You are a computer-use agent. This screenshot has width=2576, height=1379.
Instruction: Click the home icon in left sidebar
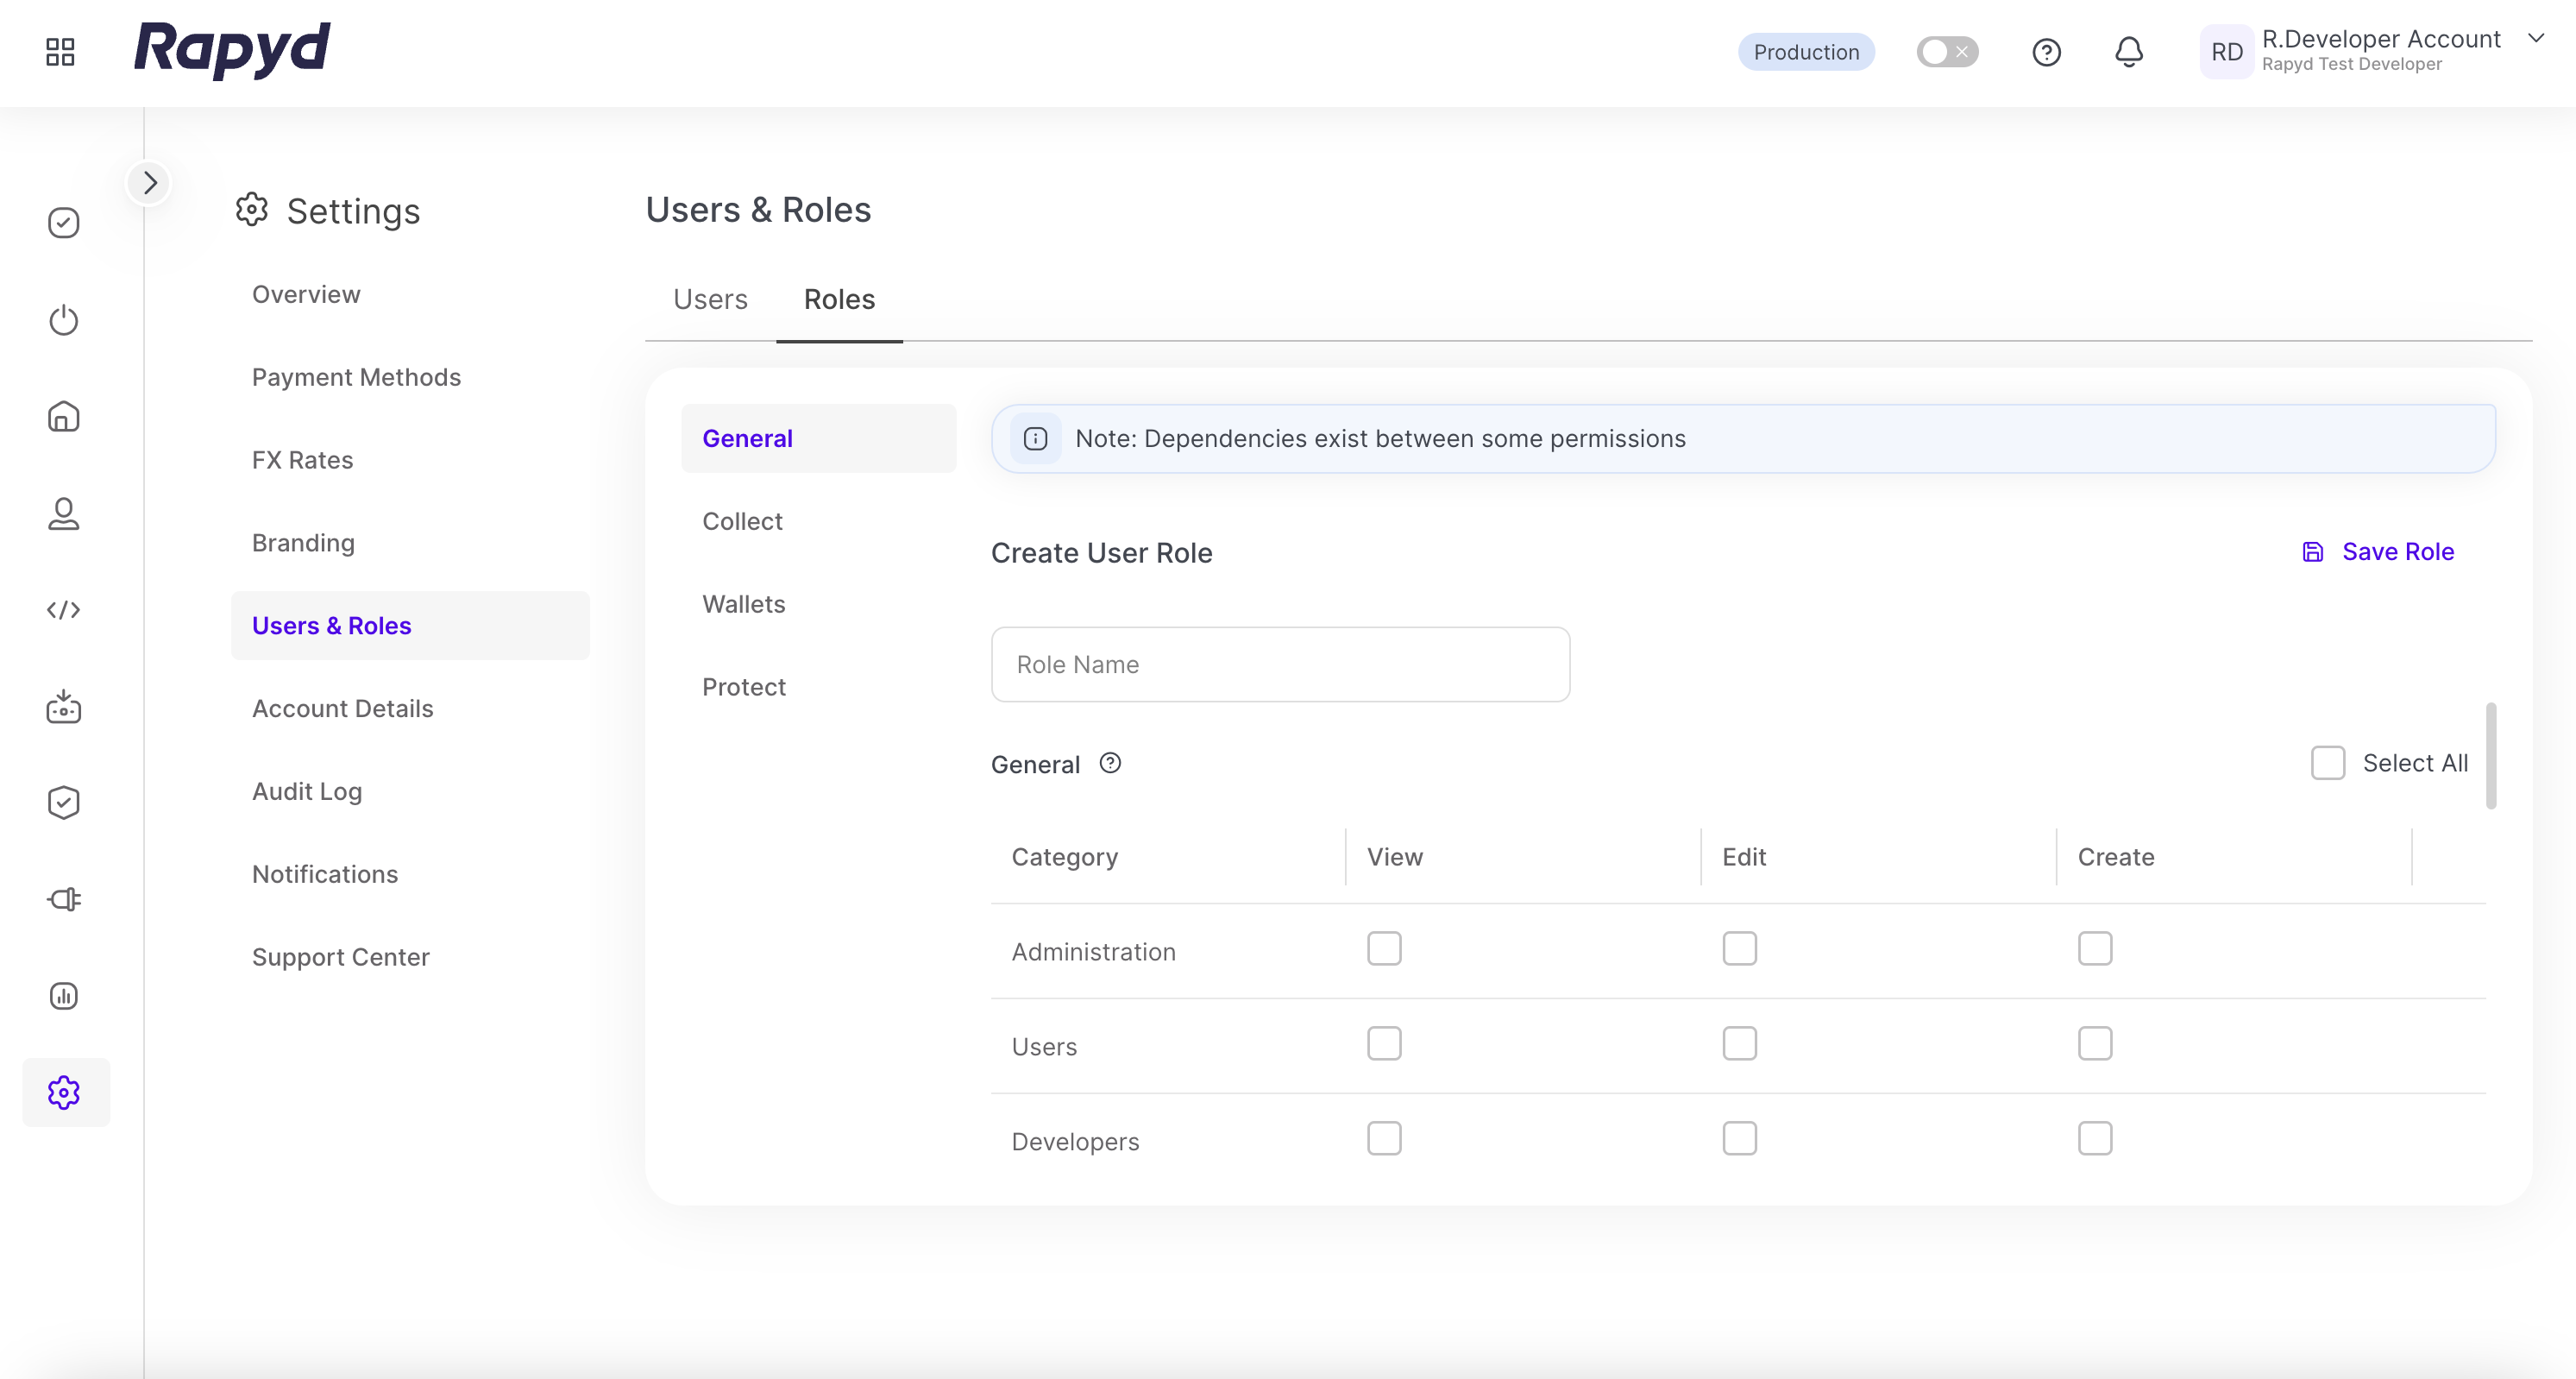tap(63, 416)
